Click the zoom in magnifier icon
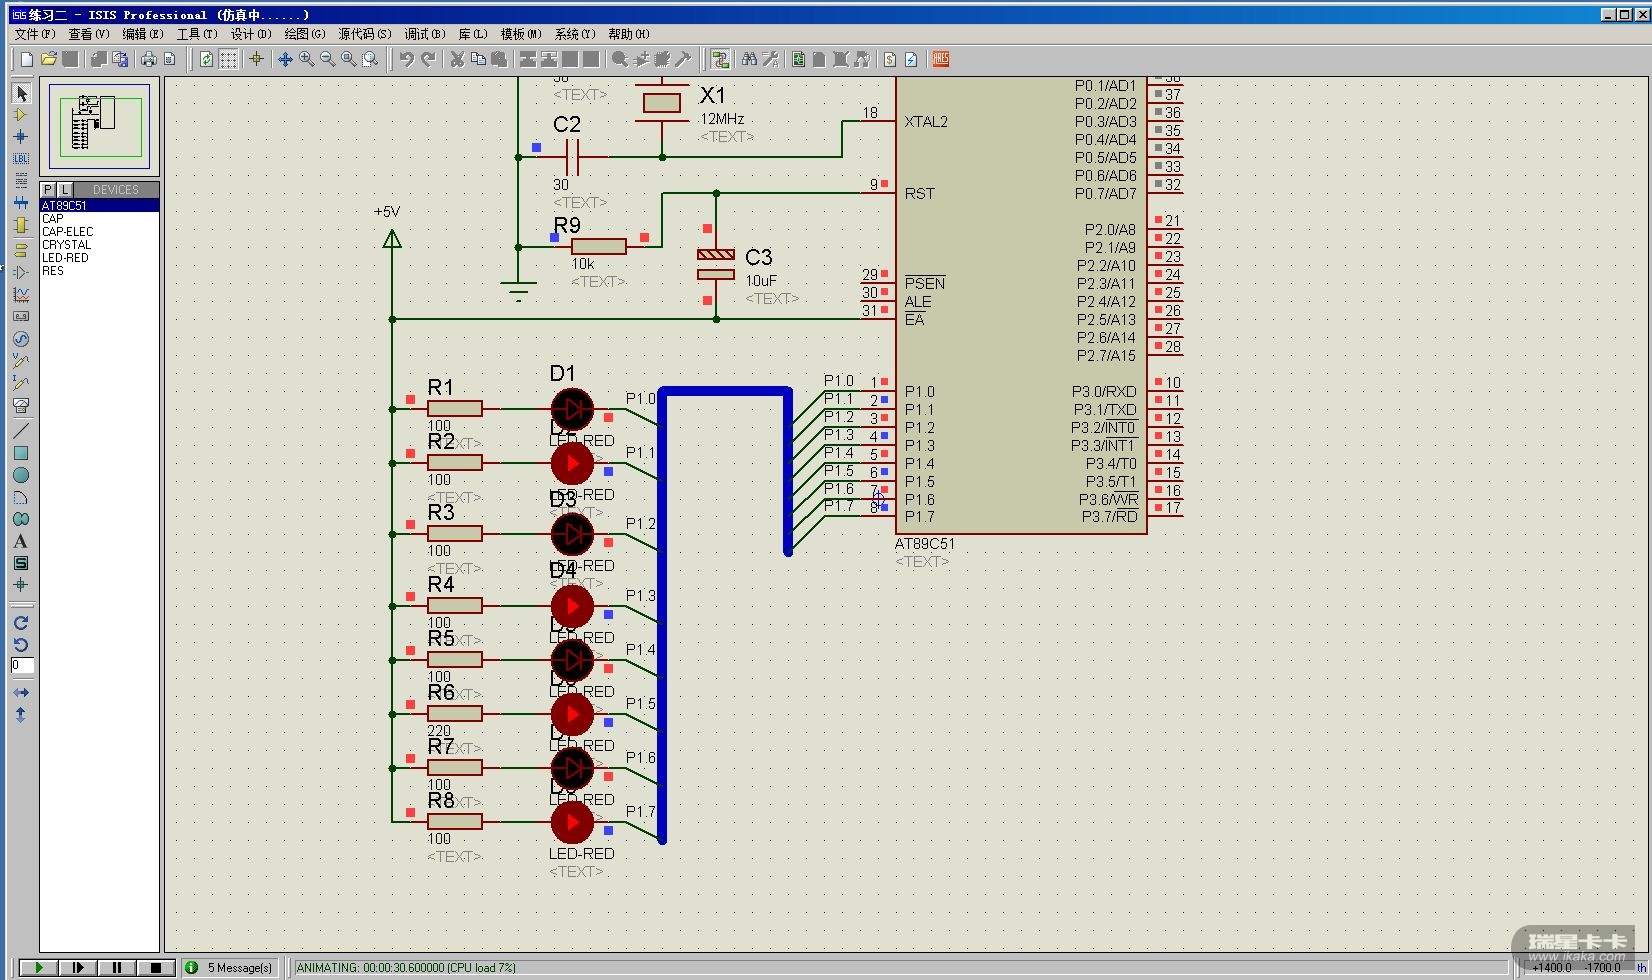1652x980 pixels. click(x=306, y=59)
